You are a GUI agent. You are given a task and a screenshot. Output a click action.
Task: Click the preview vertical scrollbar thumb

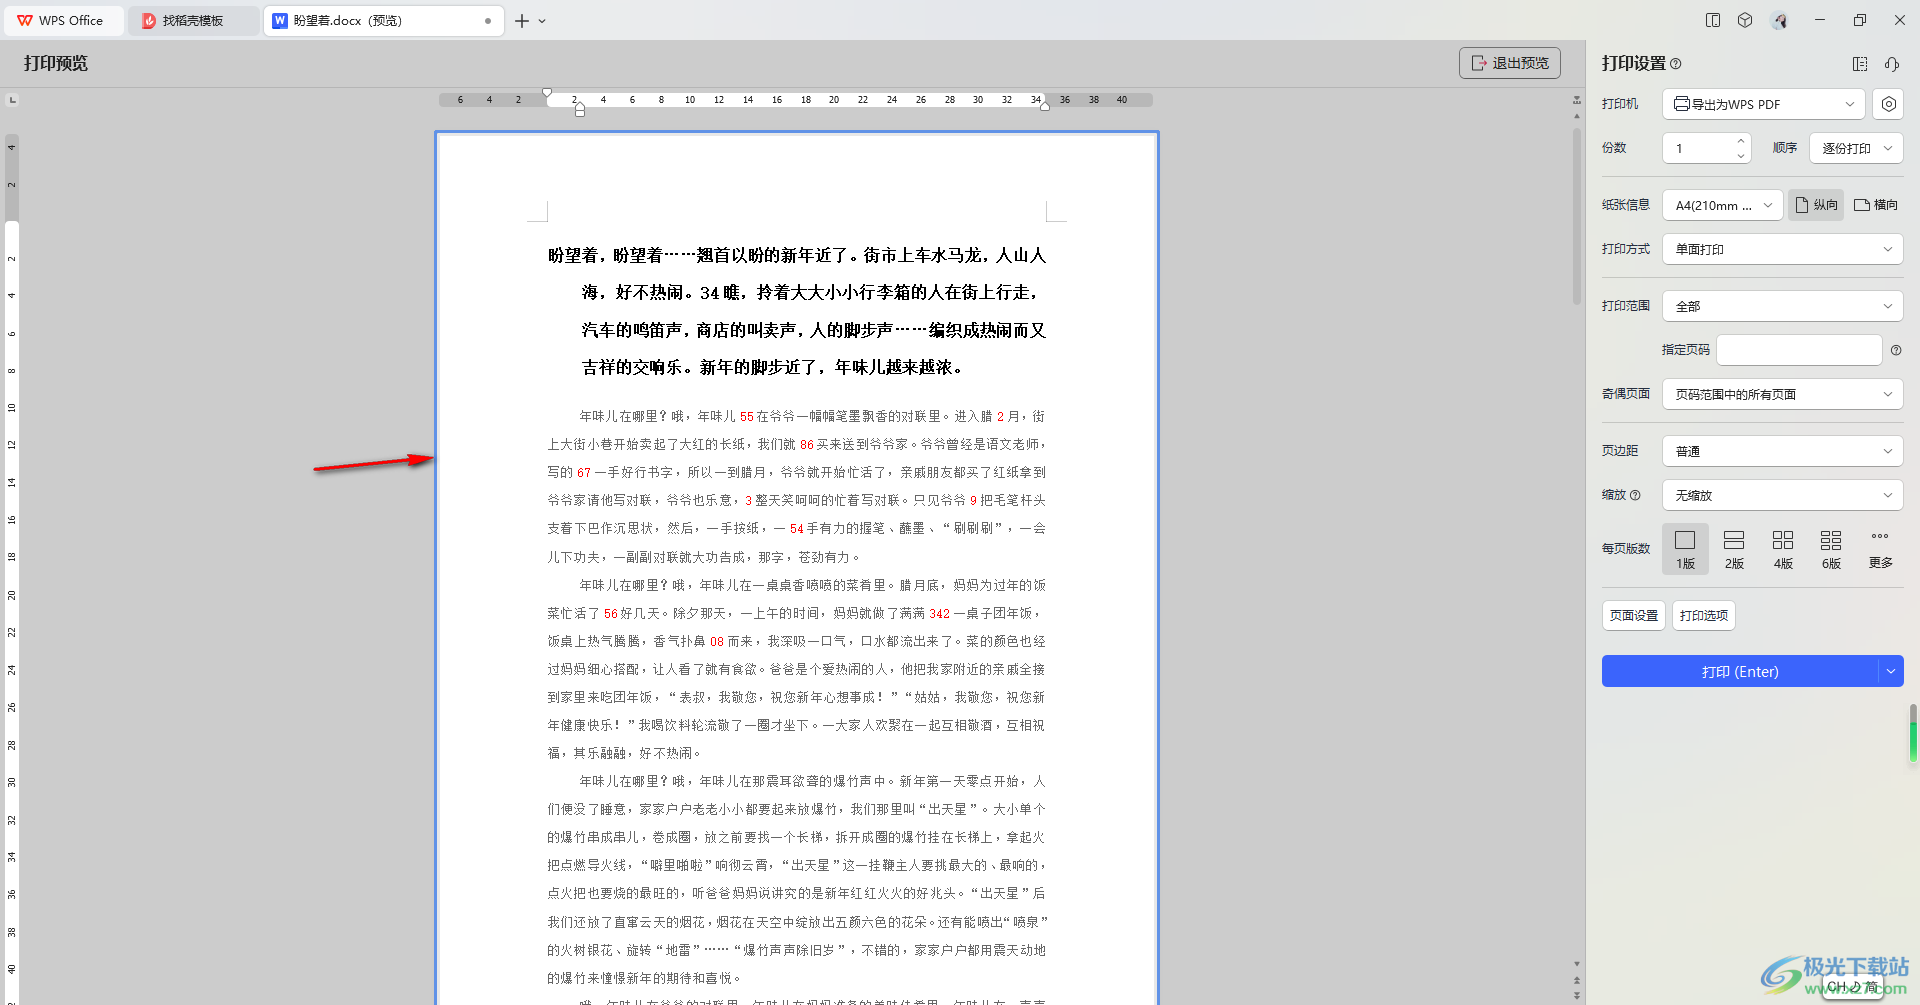pos(1577,215)
